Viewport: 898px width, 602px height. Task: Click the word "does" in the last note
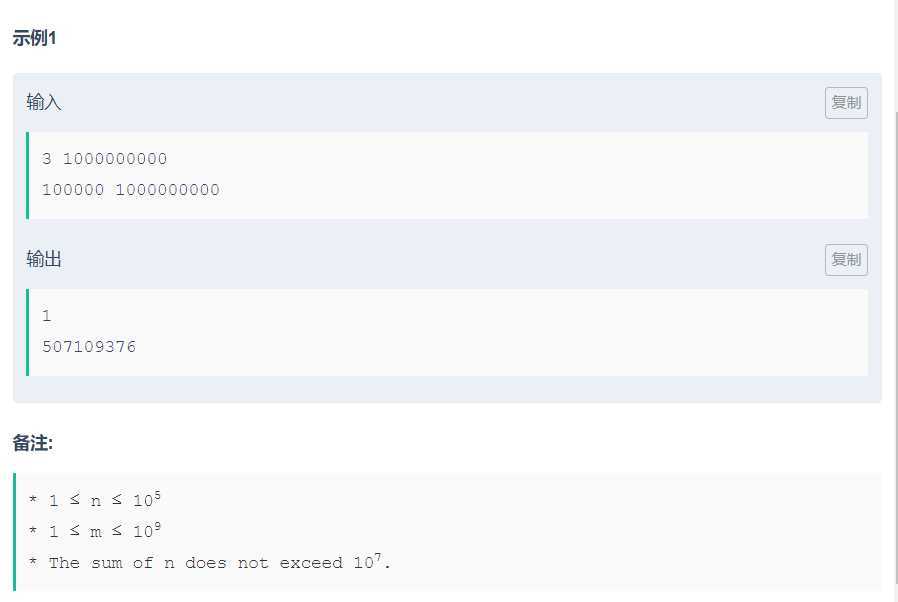point(206,563)
